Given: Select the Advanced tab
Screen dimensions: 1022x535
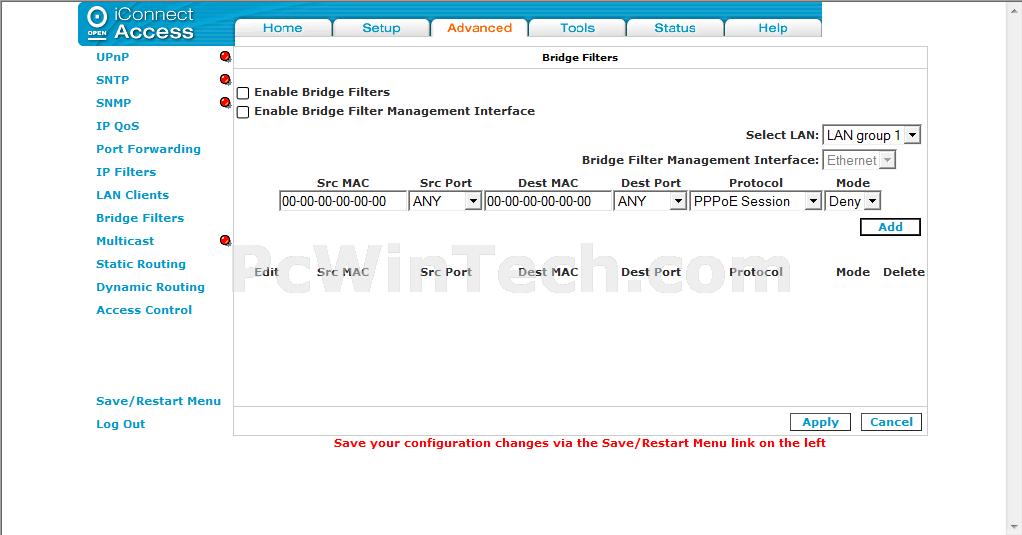Looking at the screenshot, I should click(x=480, y=28).
